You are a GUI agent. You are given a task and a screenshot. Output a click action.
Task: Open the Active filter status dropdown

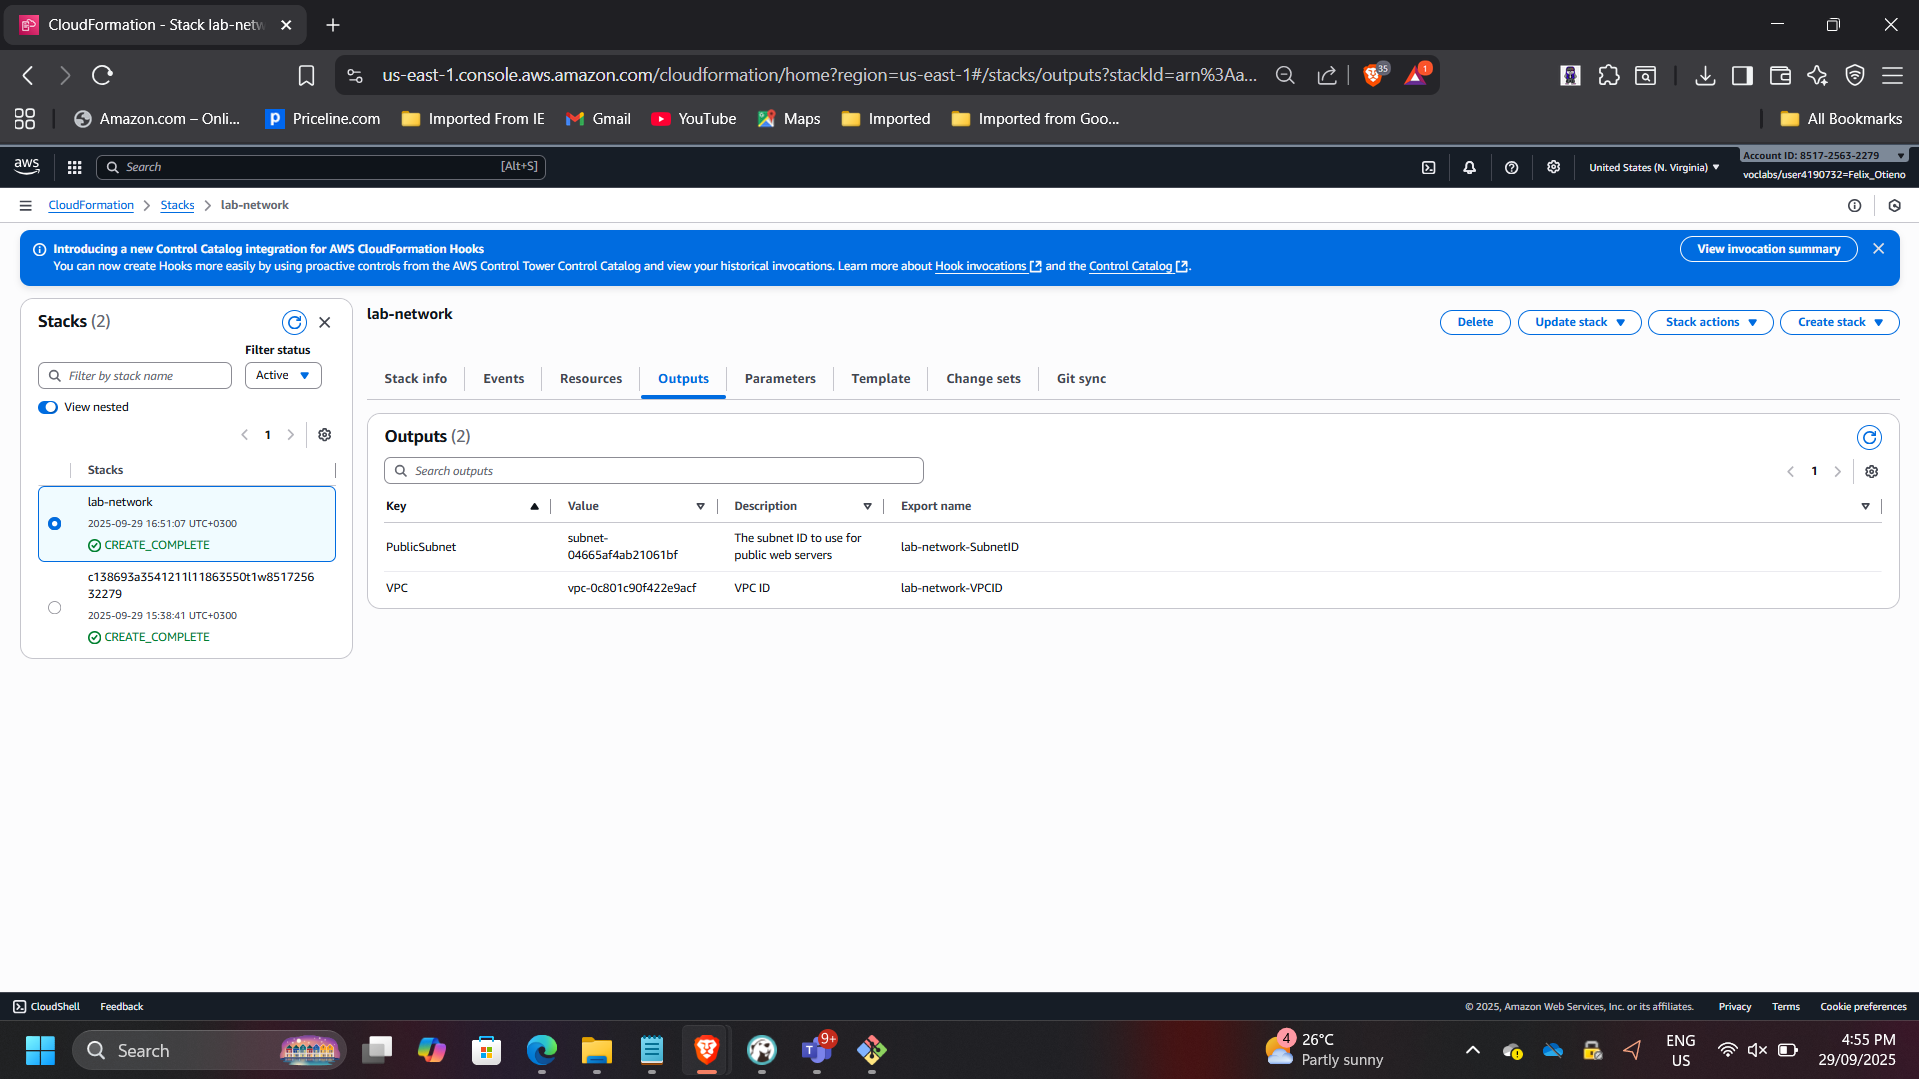pos(283,376)
